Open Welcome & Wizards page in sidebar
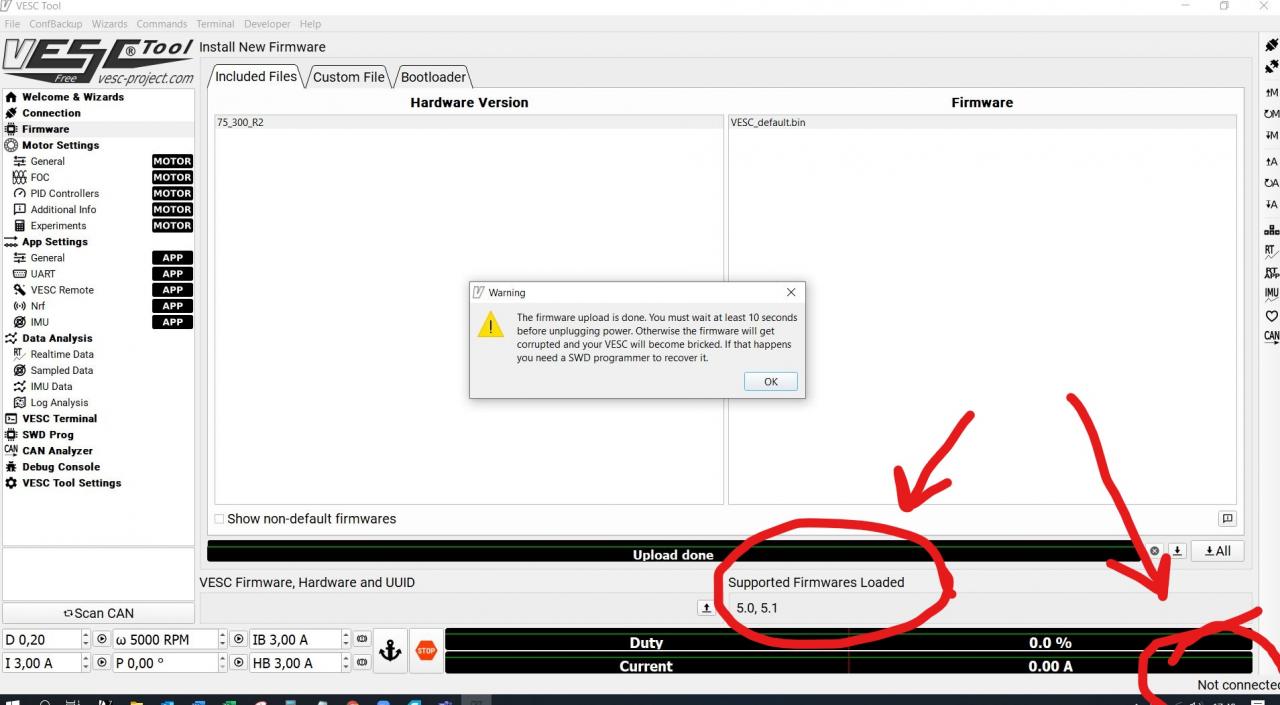Screen dimensions: 1280x705 click(73, 97)
